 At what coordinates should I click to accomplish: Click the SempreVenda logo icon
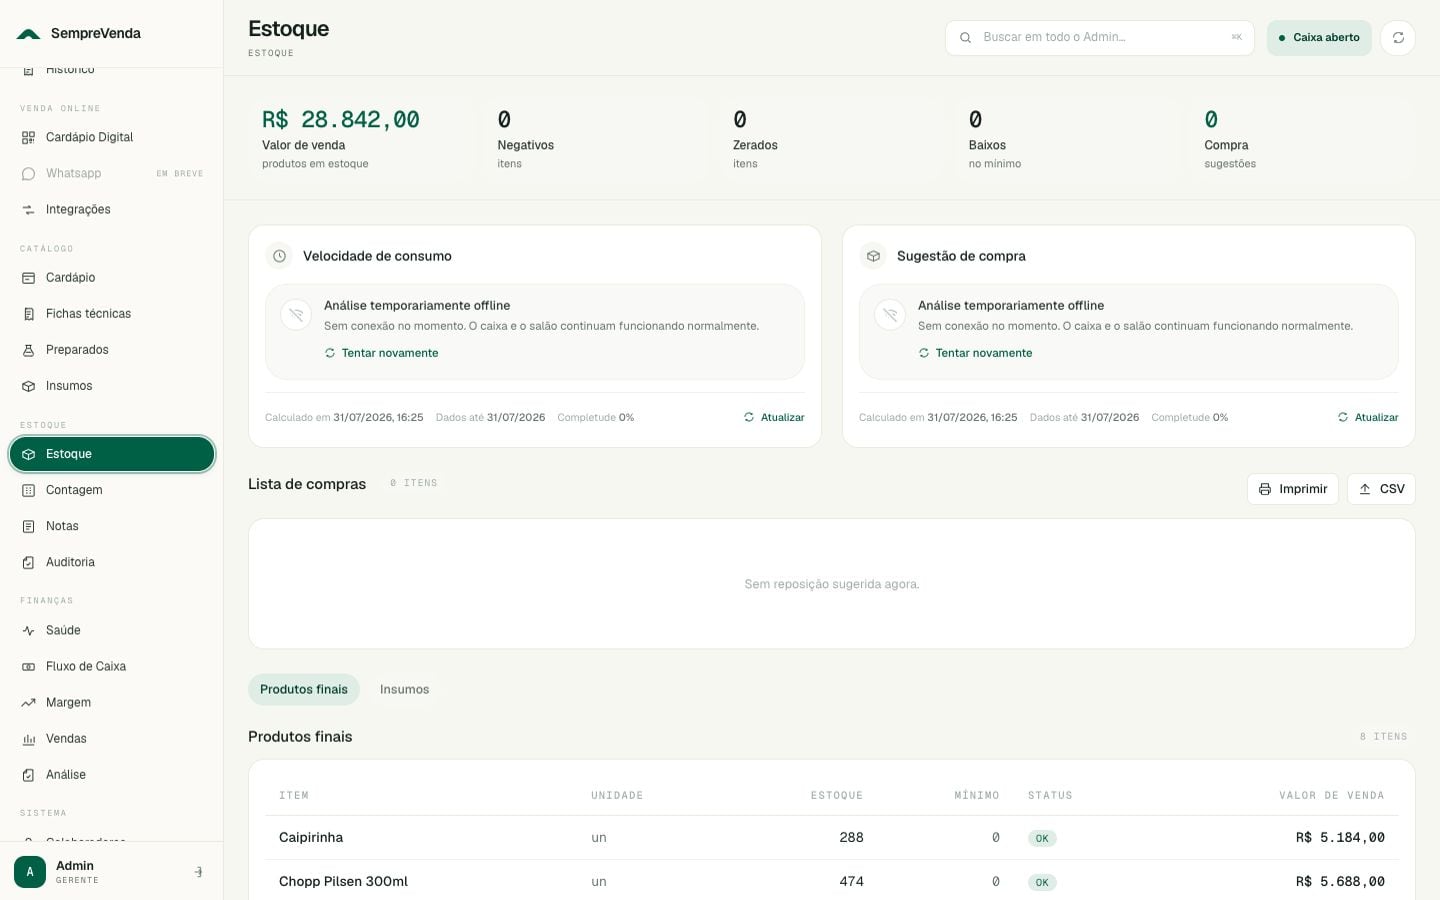29,34
